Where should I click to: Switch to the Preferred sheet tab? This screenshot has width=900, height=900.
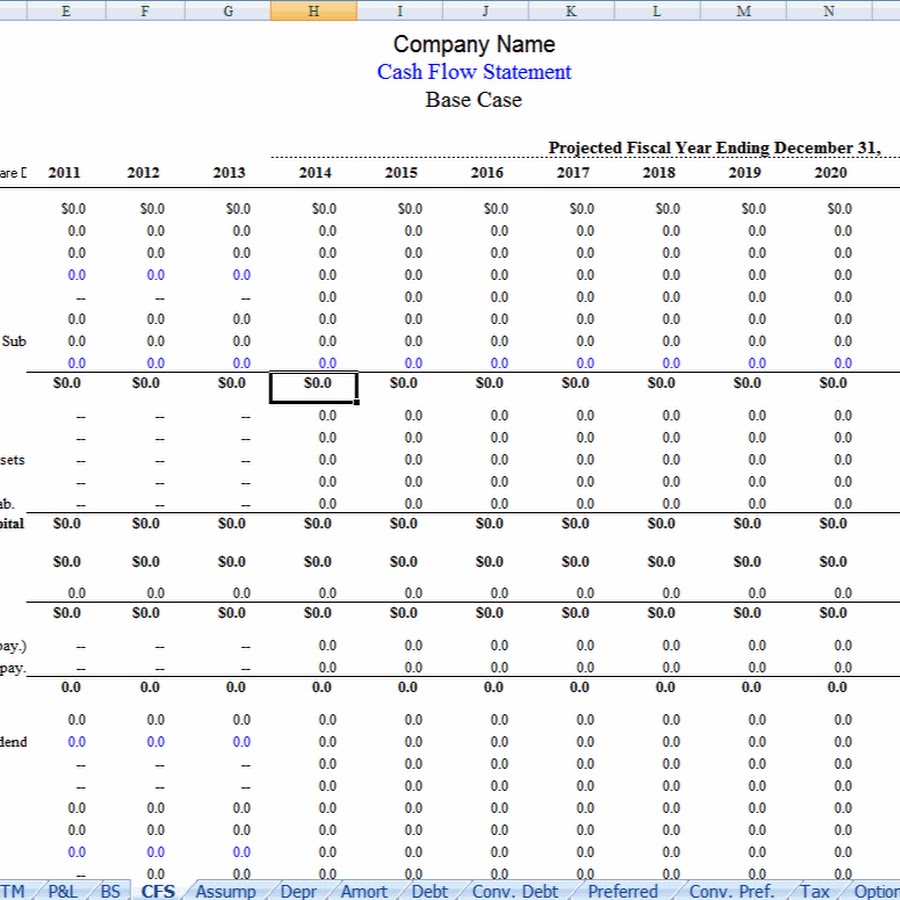(623, 891)
